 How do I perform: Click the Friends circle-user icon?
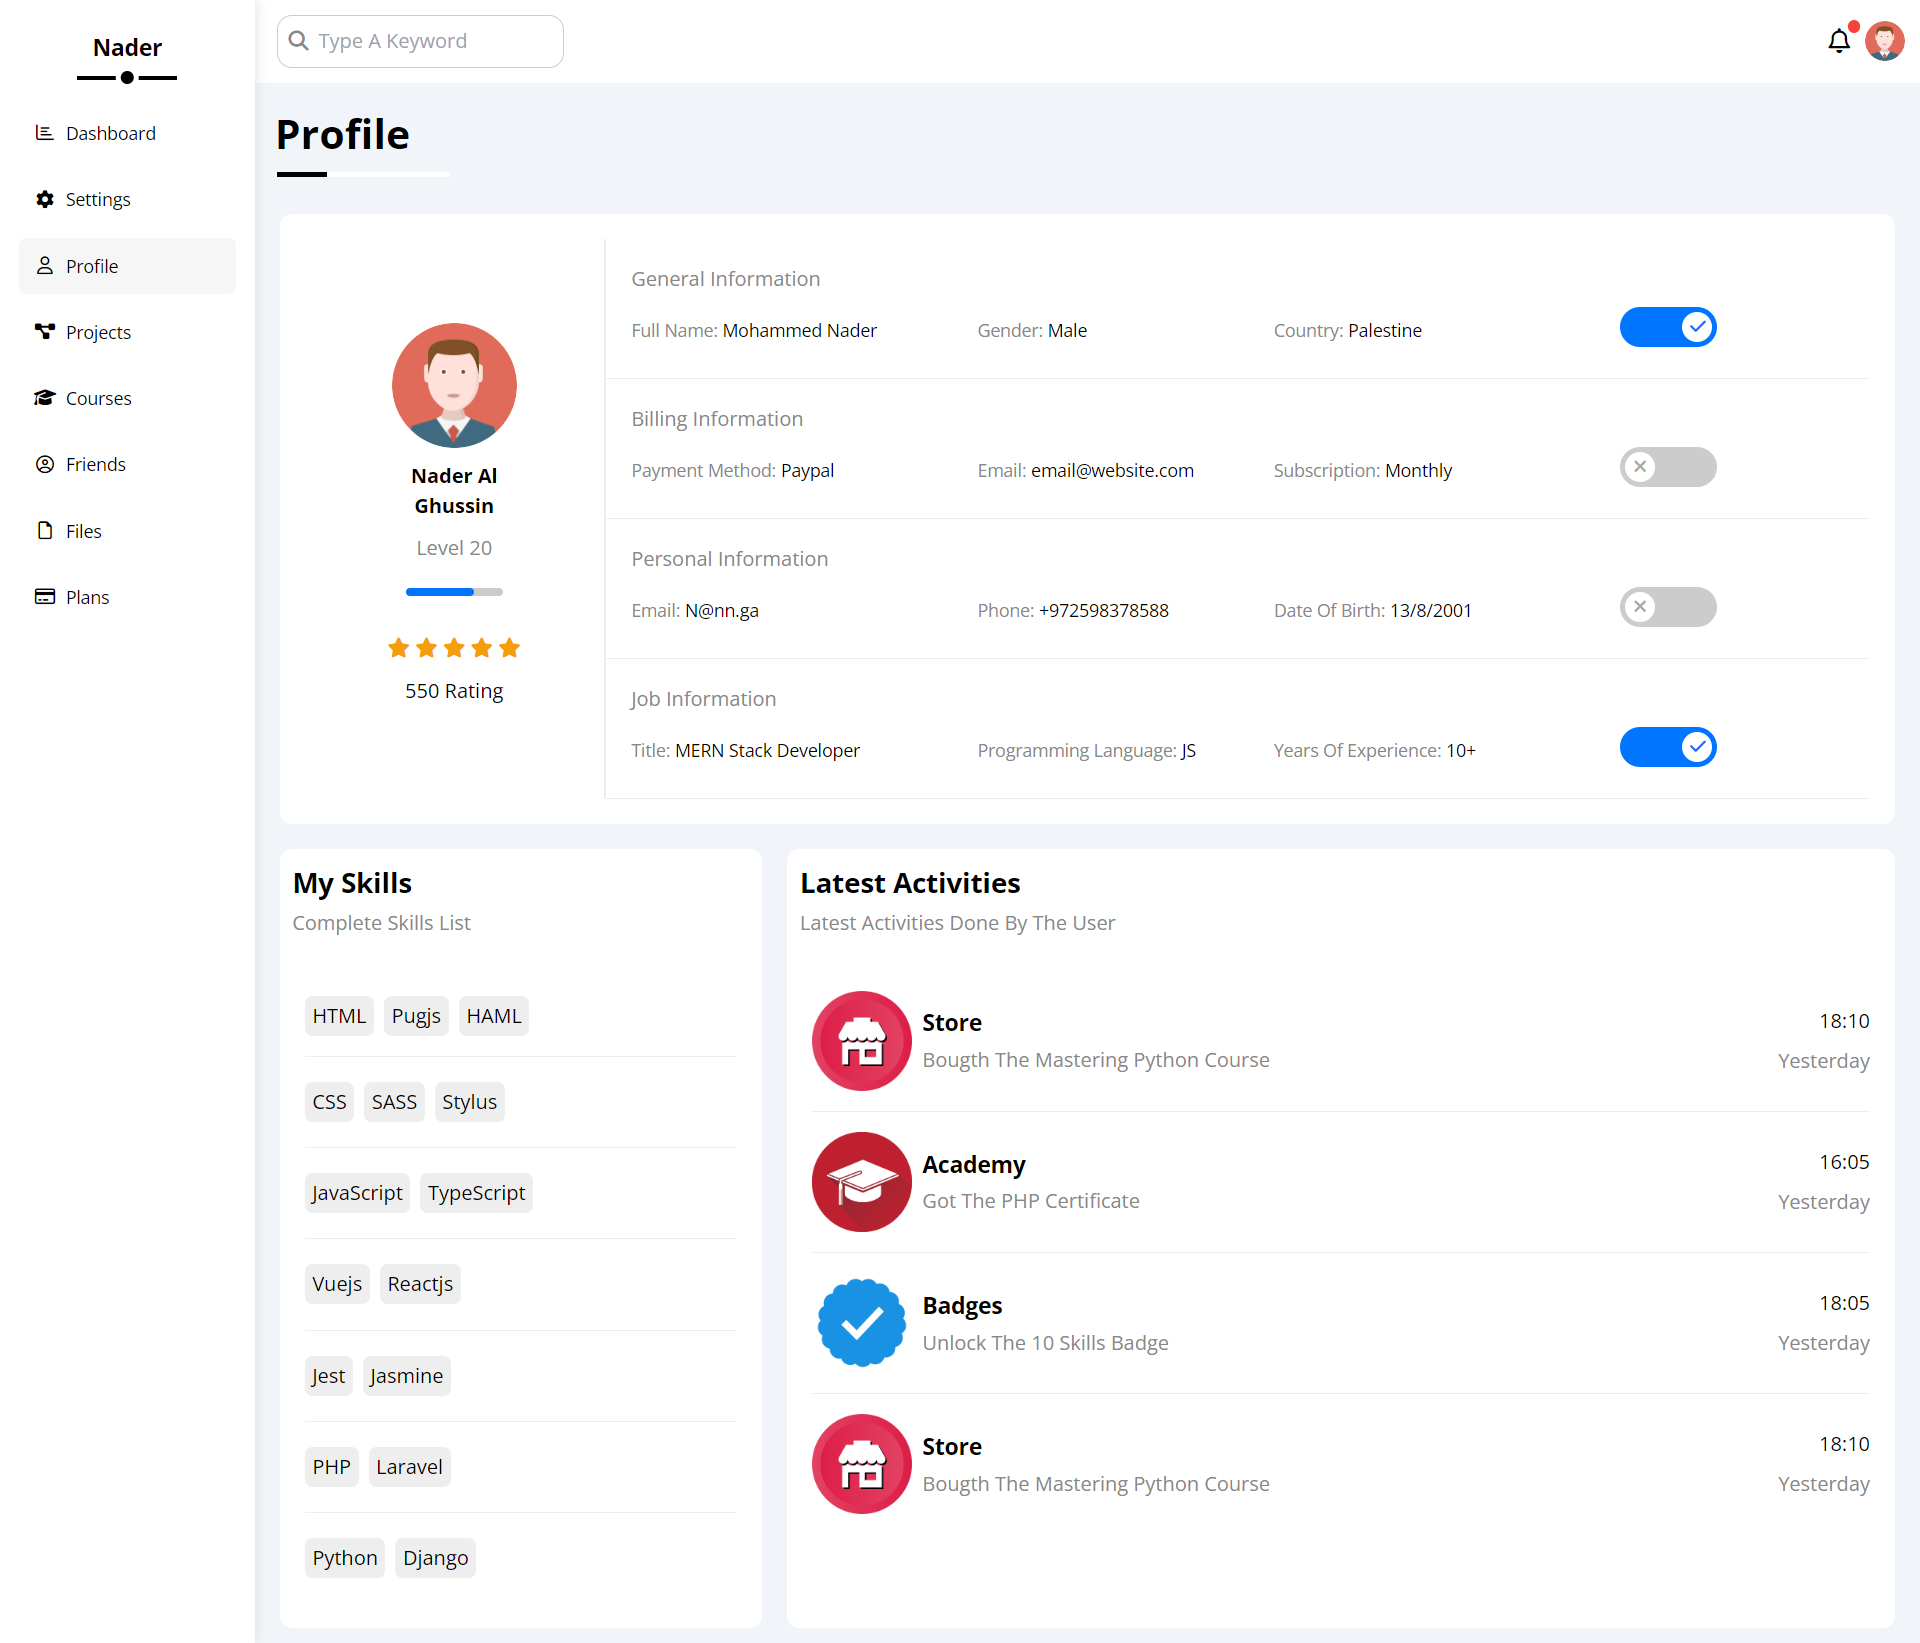(x=44, y=464)
